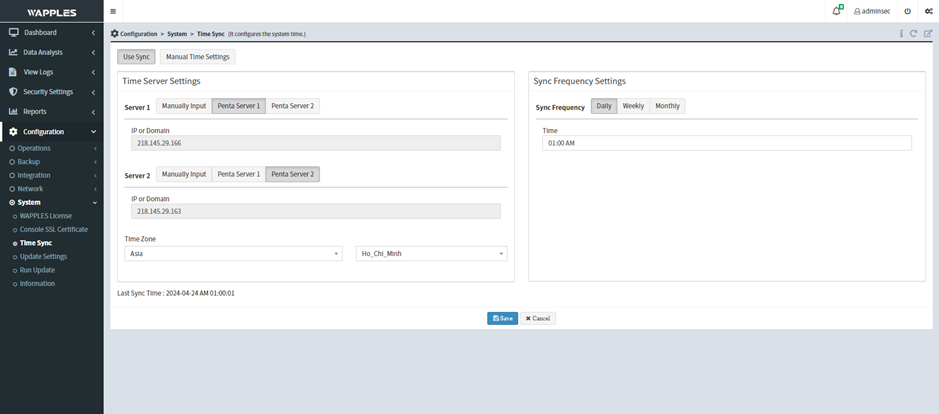This screenshot has width=939, height=414.
Task: Click the info icon in breadcrumb bar
Action: point(901,34)
